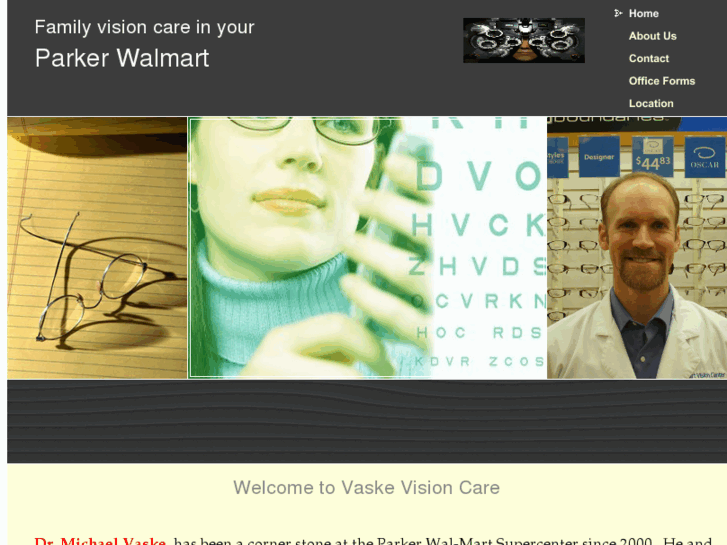Click the HVCK row on eye chart
Image resolution: width=727 pixels, height=545 pixels.
[x=478, y=226]
